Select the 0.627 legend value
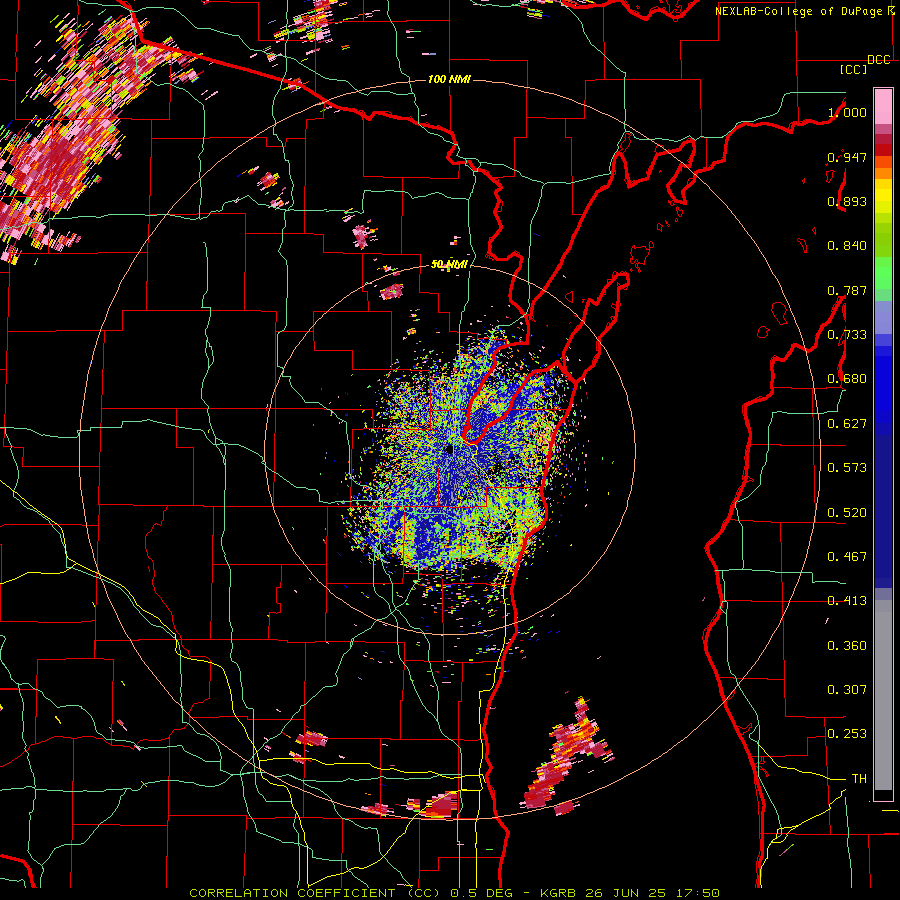The height and width of the screenshot is (900, 900). tap(847, 424)
